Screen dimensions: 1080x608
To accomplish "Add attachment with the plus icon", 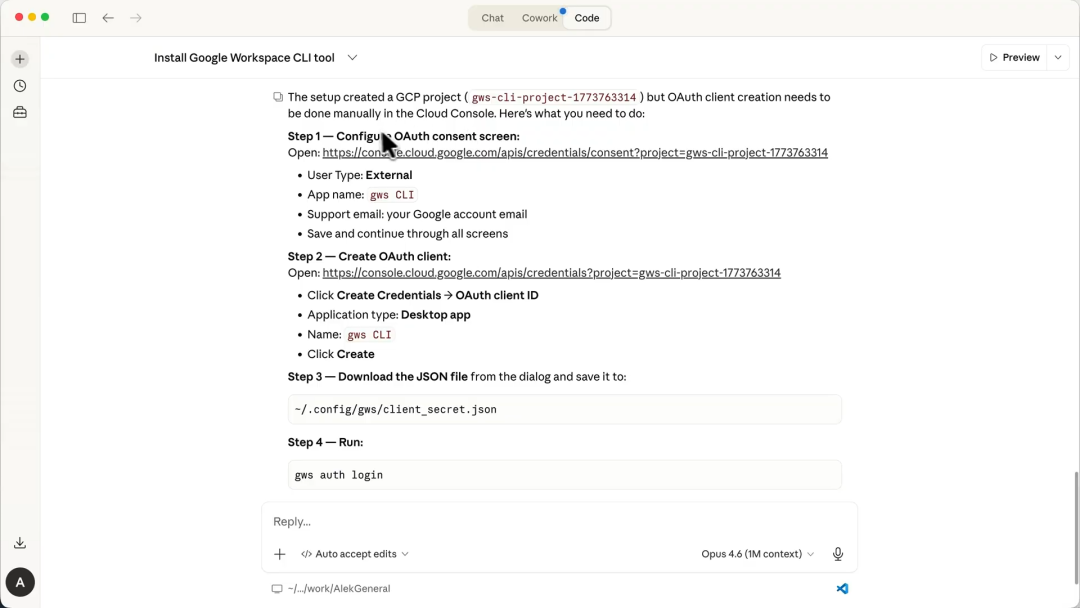I will [280, 554].
